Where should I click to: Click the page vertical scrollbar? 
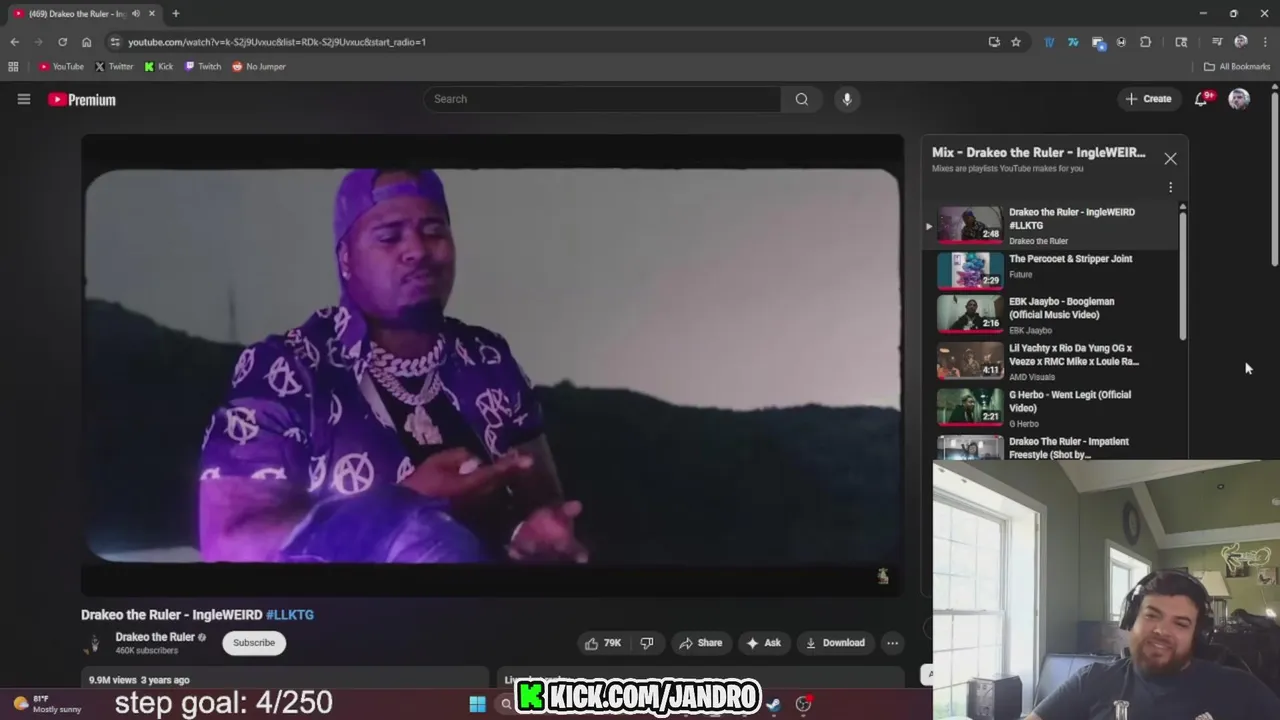click(x=1275, y=180)
